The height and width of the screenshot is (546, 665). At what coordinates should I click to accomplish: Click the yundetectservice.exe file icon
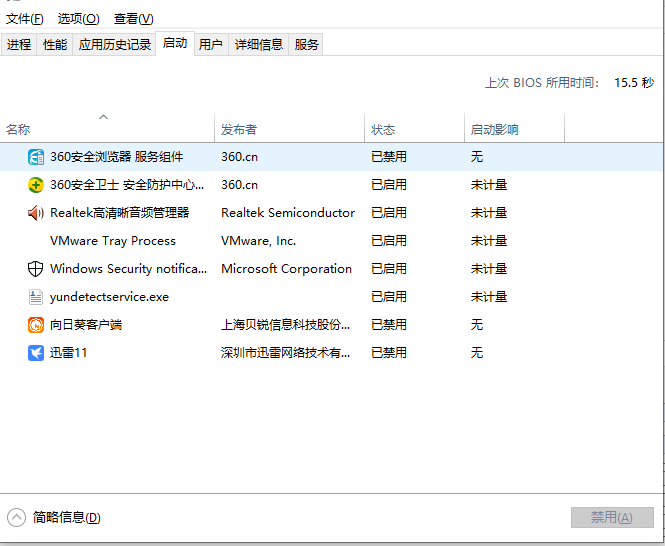(x=36, y=297)
